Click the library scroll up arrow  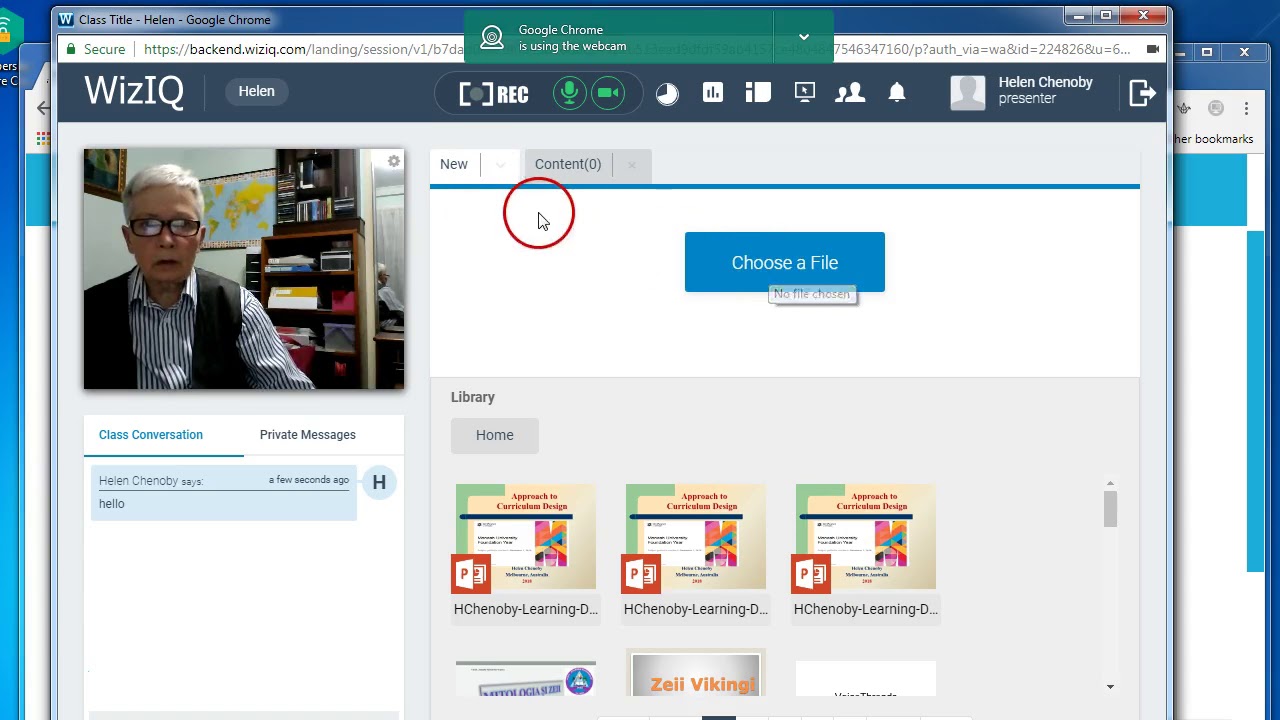(x=1110, y=484)
